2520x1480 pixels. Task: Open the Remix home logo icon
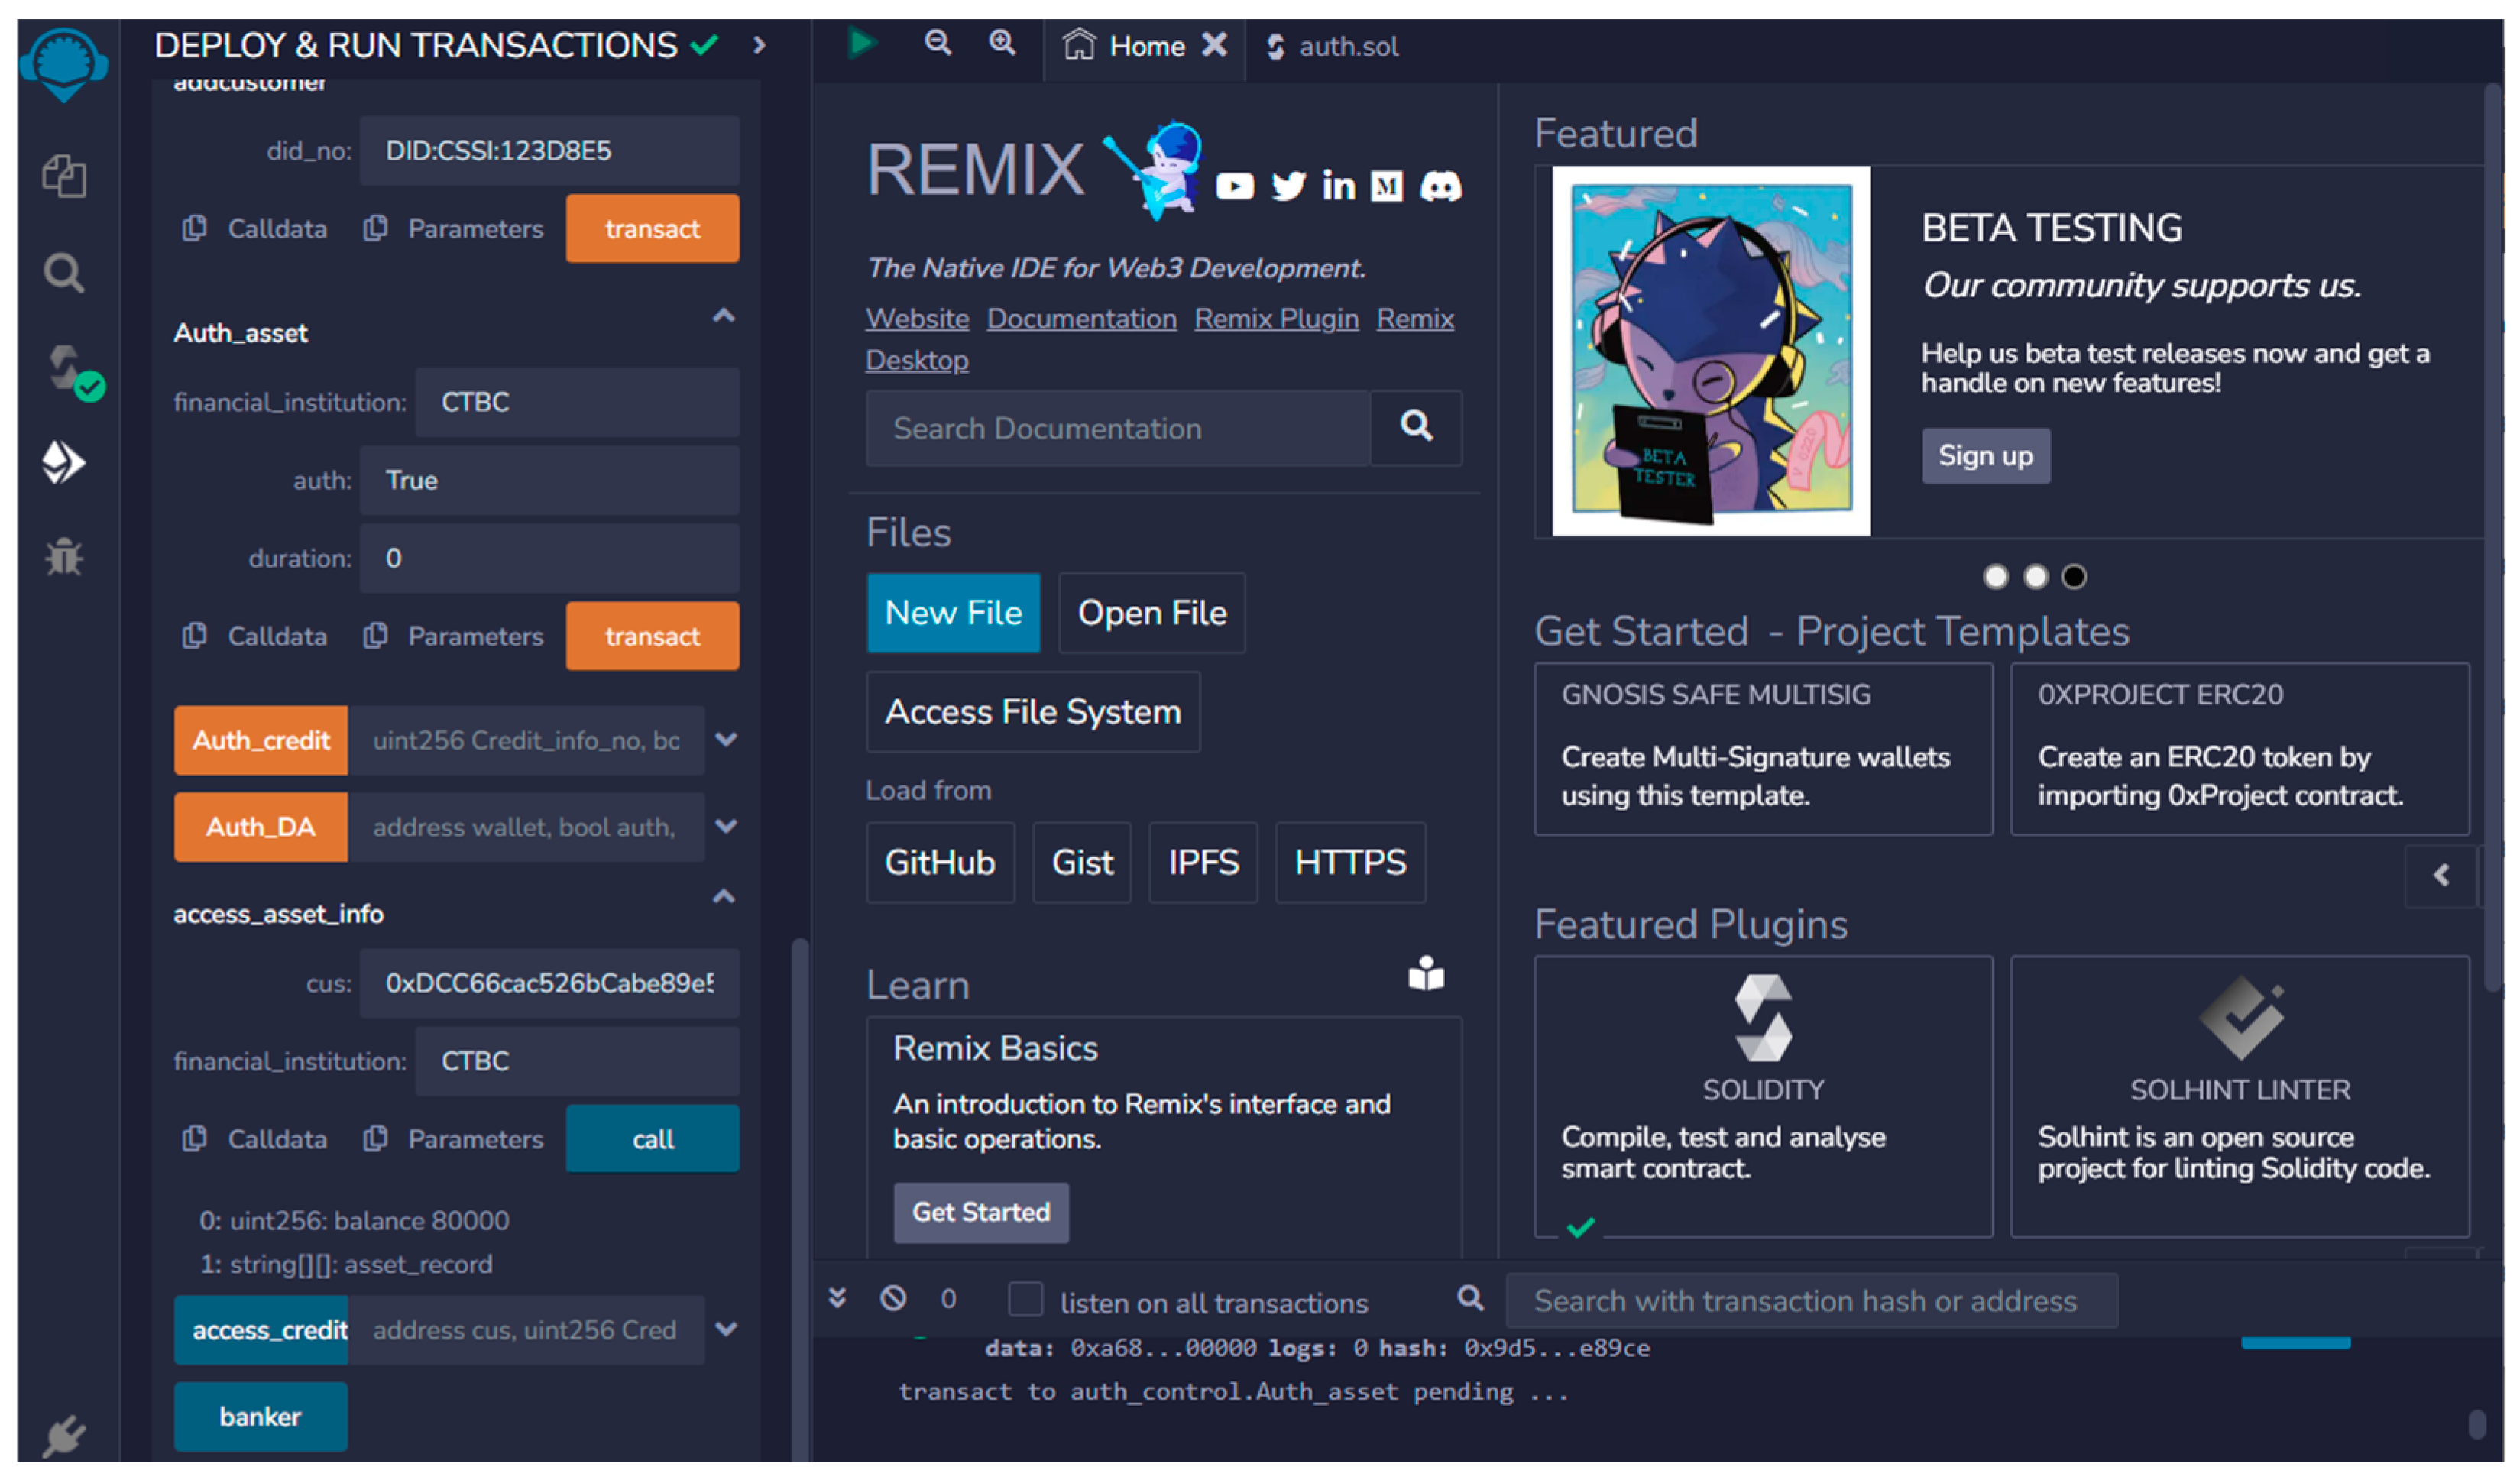[x=64, y=66]
